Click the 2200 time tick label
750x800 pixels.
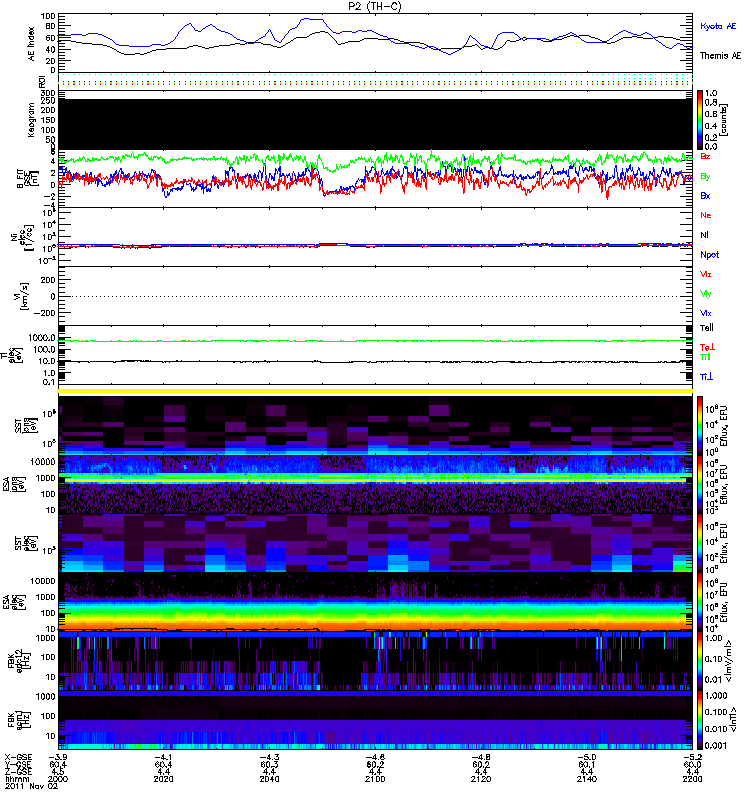[x=692, y=779]
